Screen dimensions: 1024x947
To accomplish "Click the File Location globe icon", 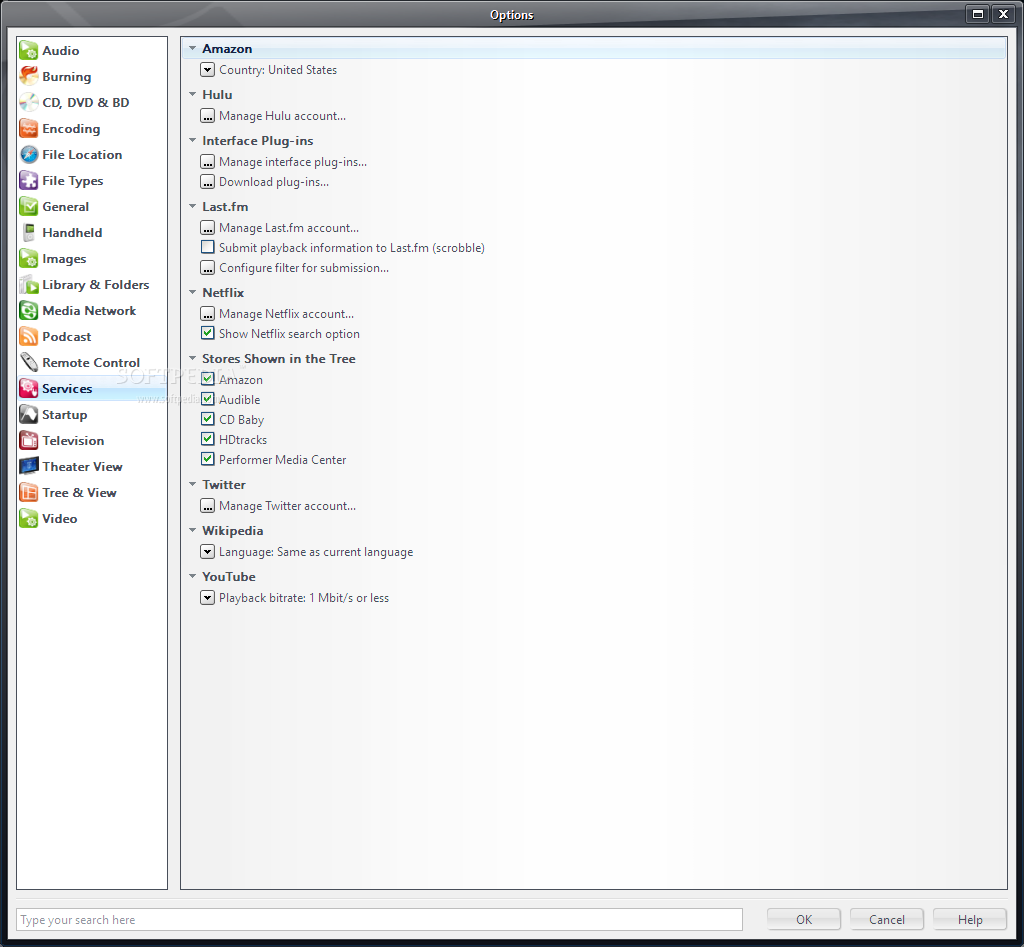I will point(29,155).
